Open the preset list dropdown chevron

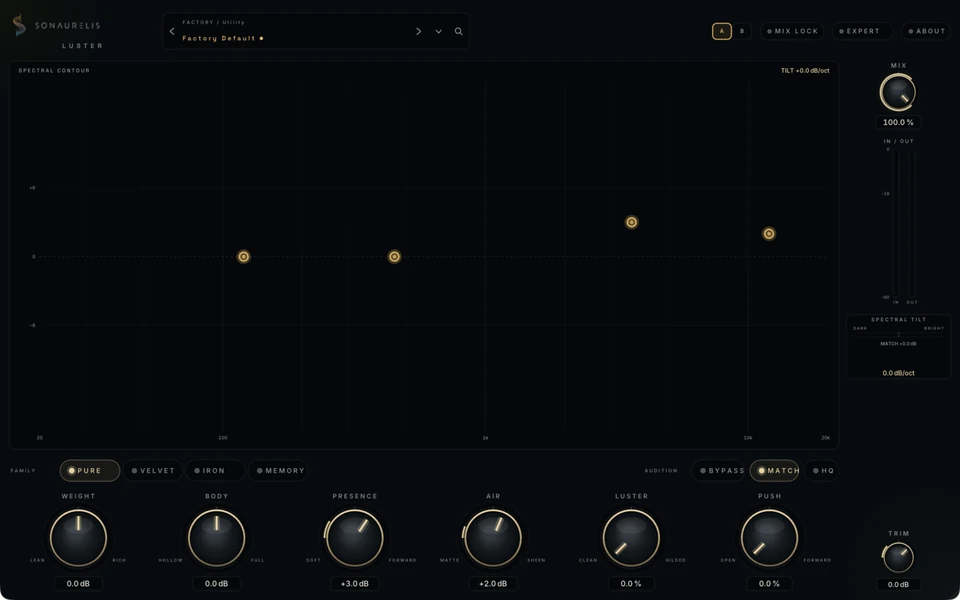point(438,31)
